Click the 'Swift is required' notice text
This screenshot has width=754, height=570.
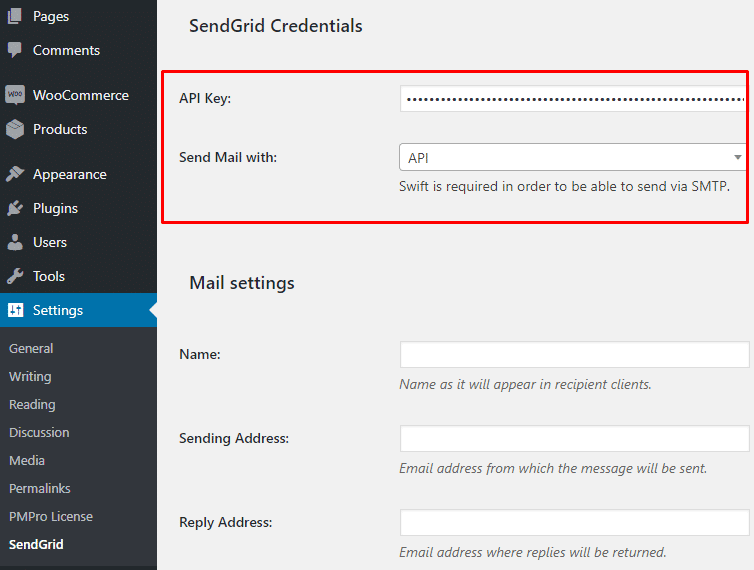(x=565, y=186)
